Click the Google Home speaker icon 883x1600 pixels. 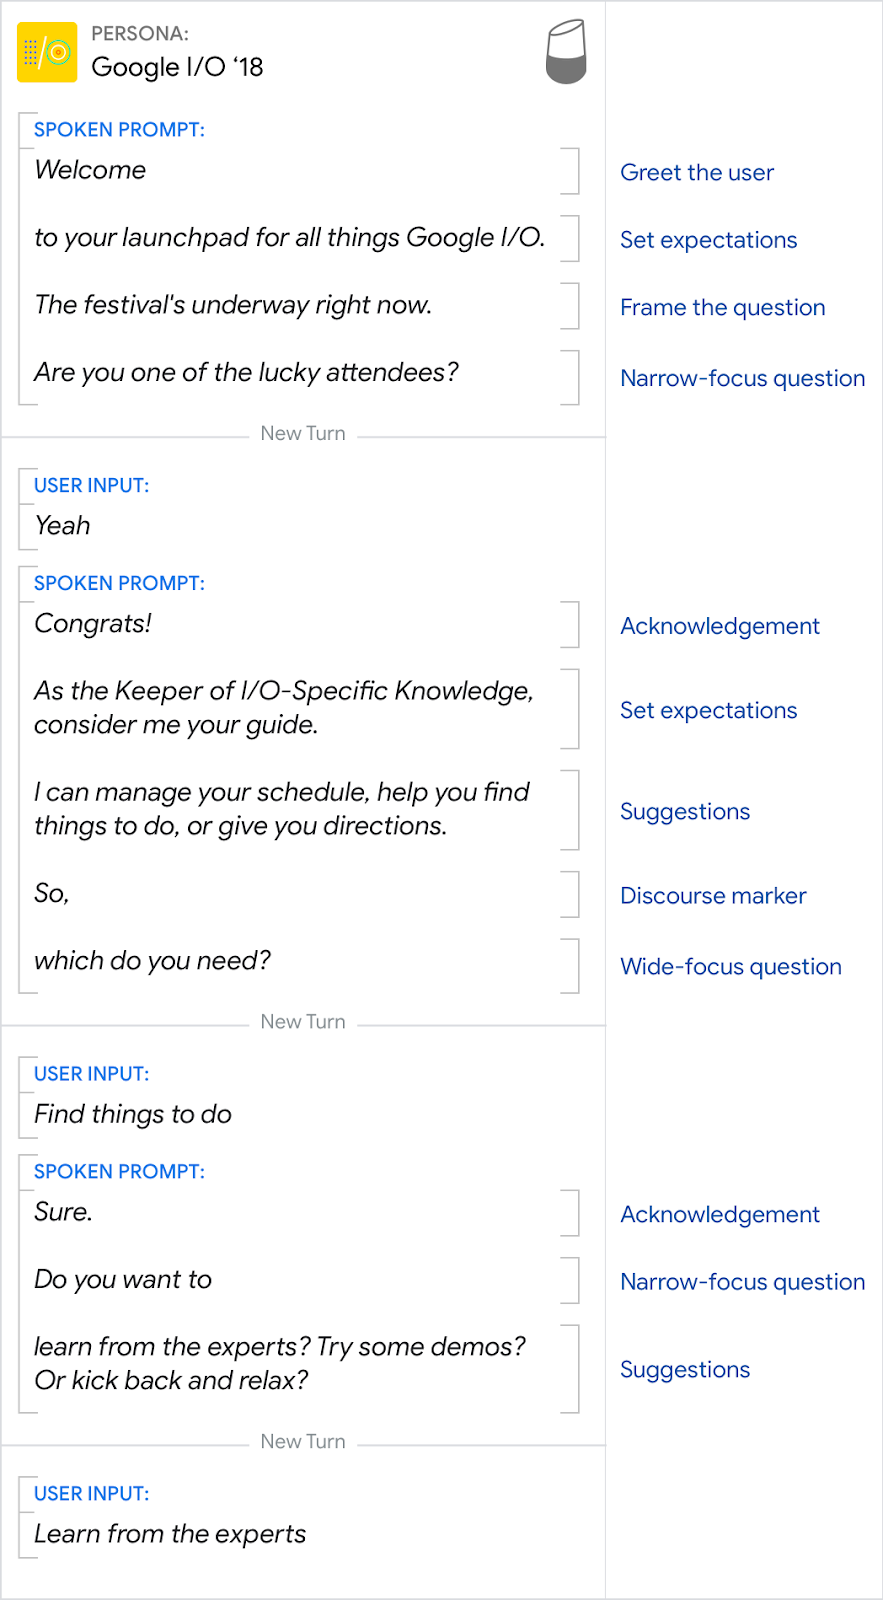pyautogui.click(x=565, y=52)
